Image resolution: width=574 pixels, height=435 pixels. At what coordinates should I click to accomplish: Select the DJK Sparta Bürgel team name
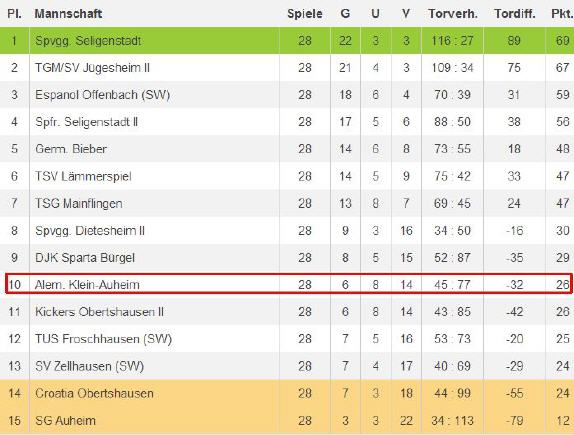point(85,258)
